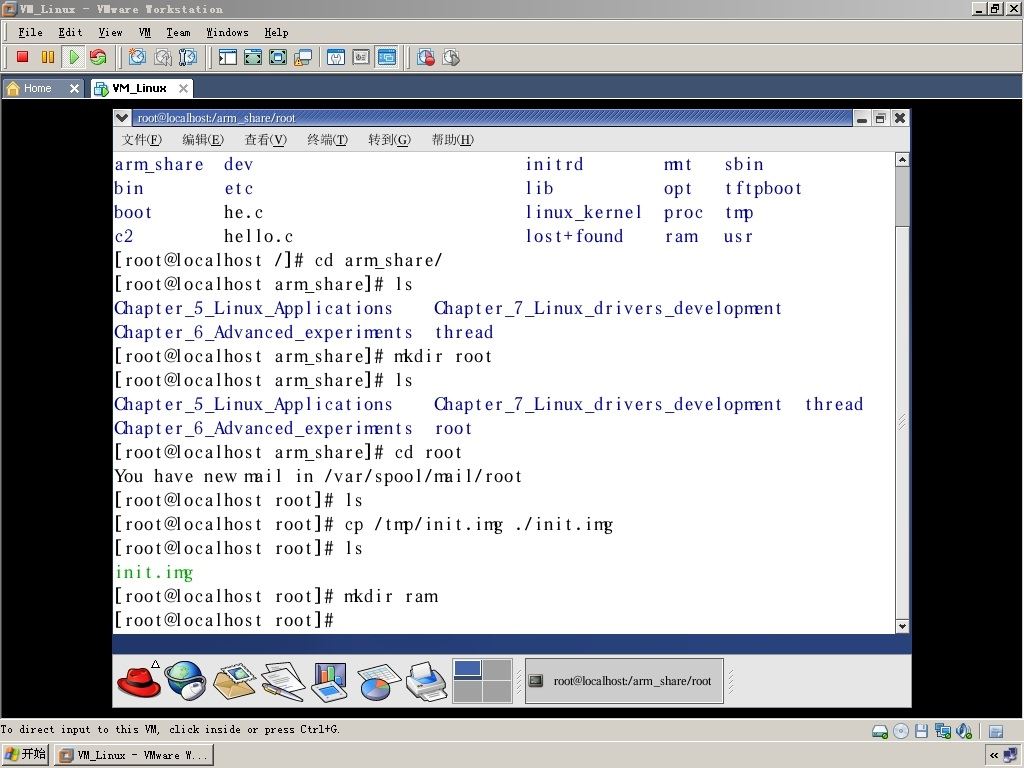Screen dimensions: 1024x768
Task: Suspend the virtual machine with pause icon
Action: 48,57
